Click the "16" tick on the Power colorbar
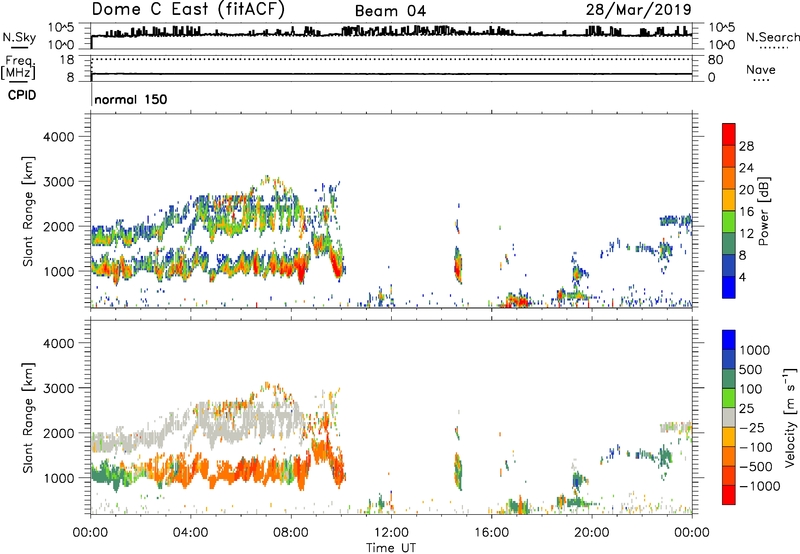 (746, 212)
